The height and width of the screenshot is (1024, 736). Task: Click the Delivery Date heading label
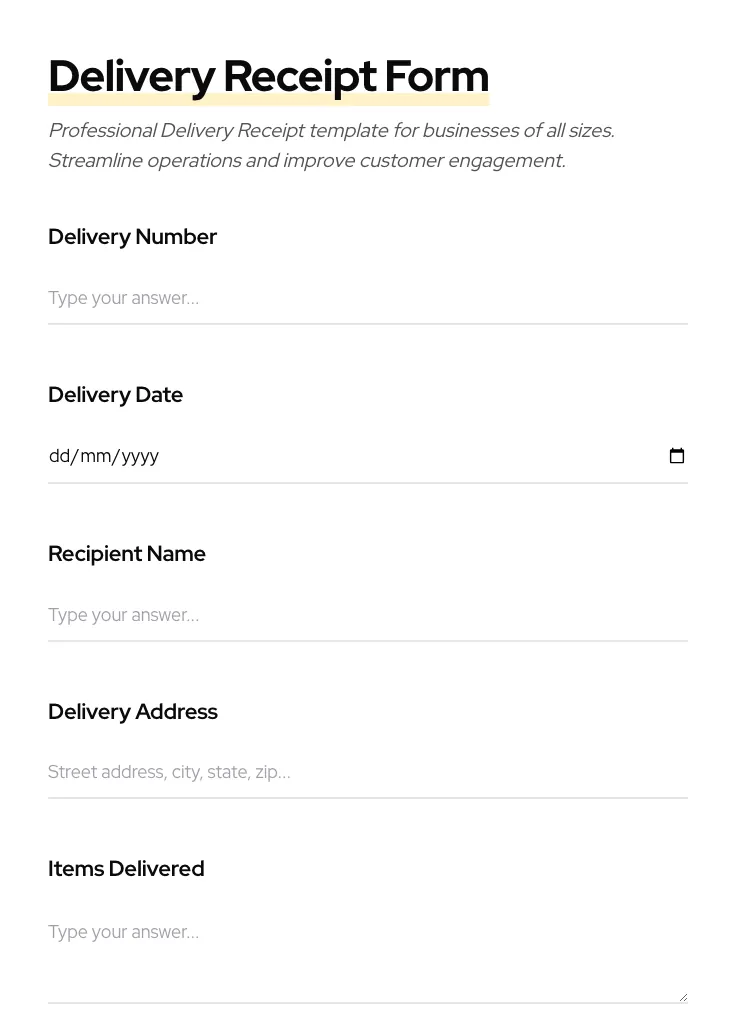pyautogui.click(x=115, y=394)
